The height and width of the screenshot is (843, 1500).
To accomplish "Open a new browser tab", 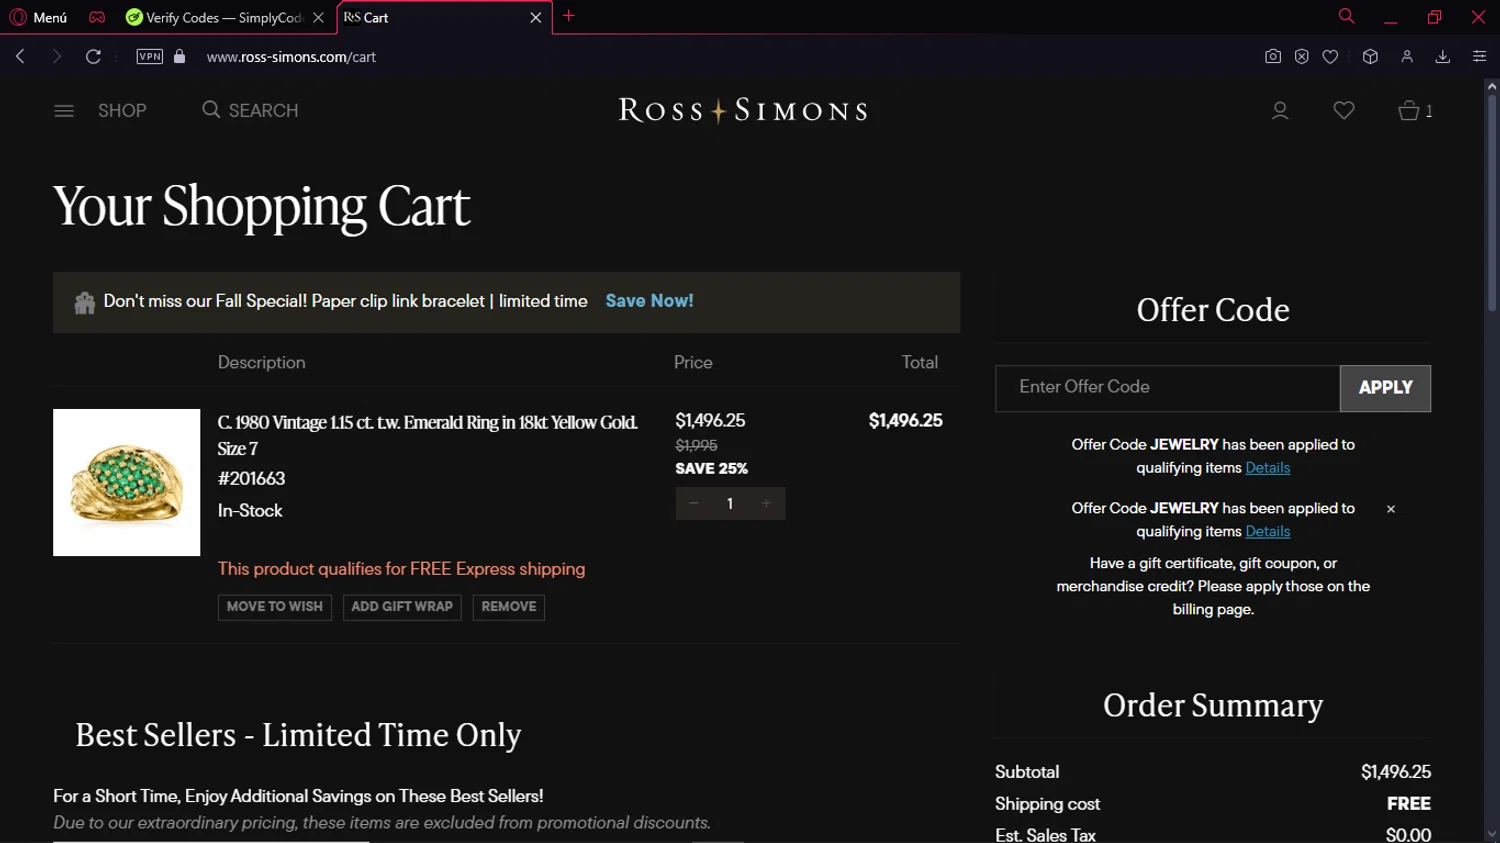I will point(569,16).
